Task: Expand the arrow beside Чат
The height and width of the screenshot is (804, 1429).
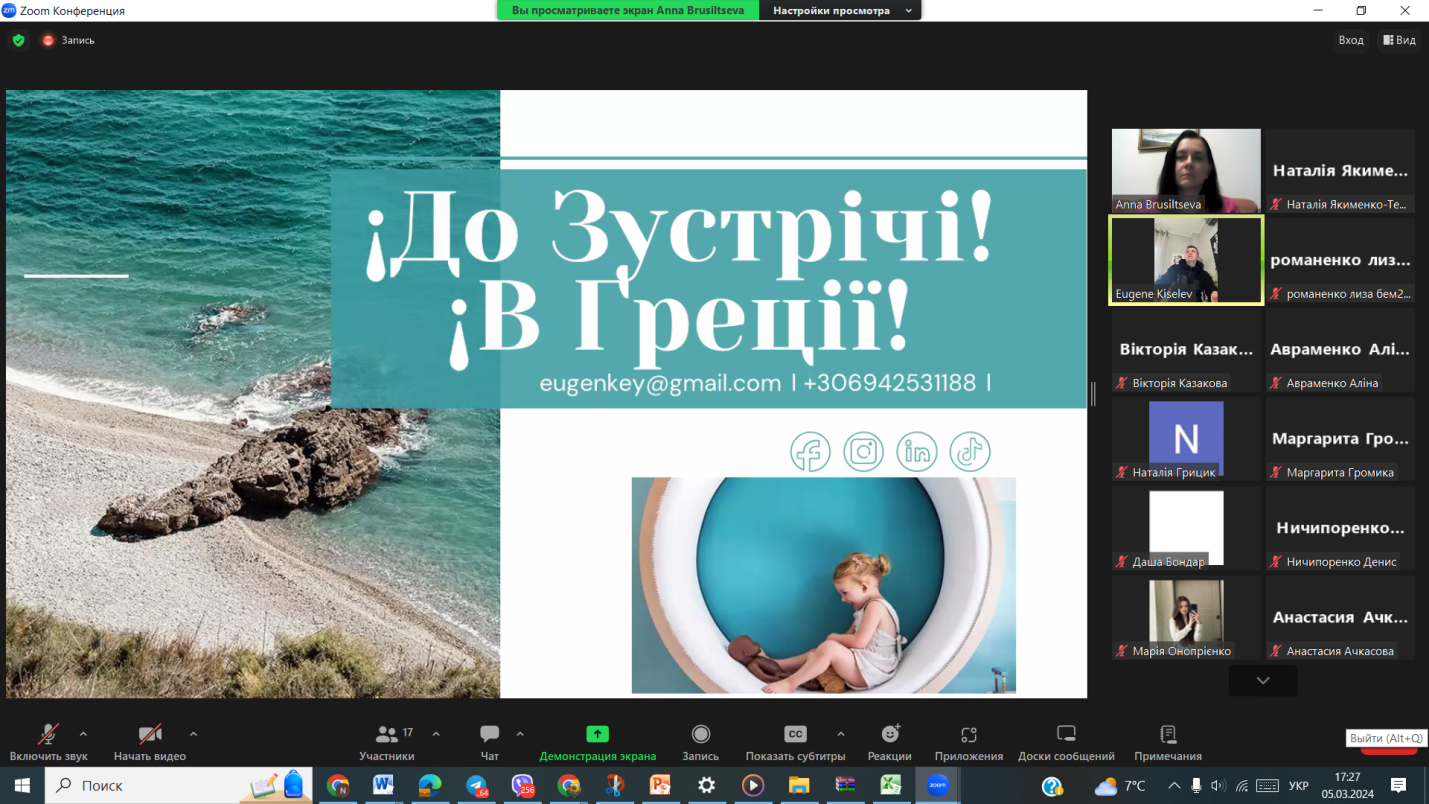Action: coord(520,734)
